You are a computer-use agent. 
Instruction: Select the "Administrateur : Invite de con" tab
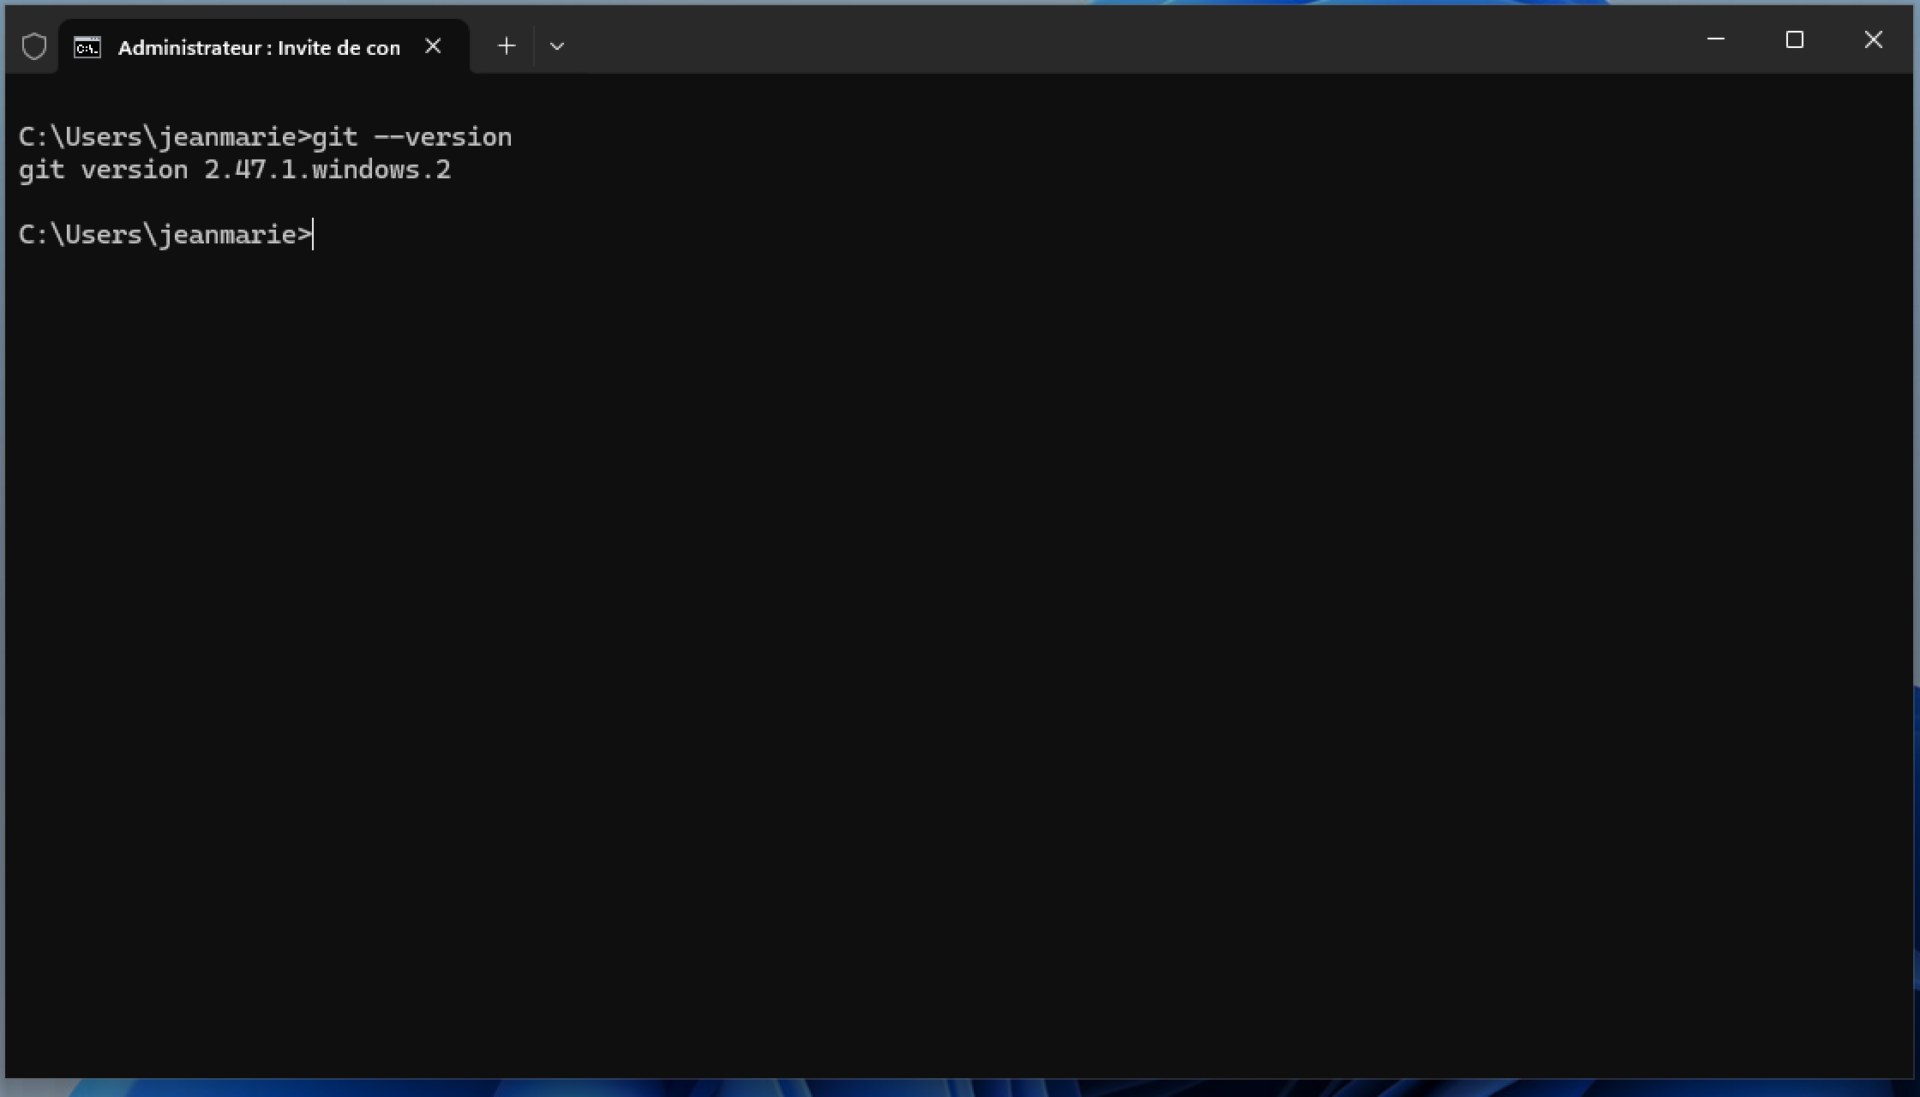[x=264, y=46]
